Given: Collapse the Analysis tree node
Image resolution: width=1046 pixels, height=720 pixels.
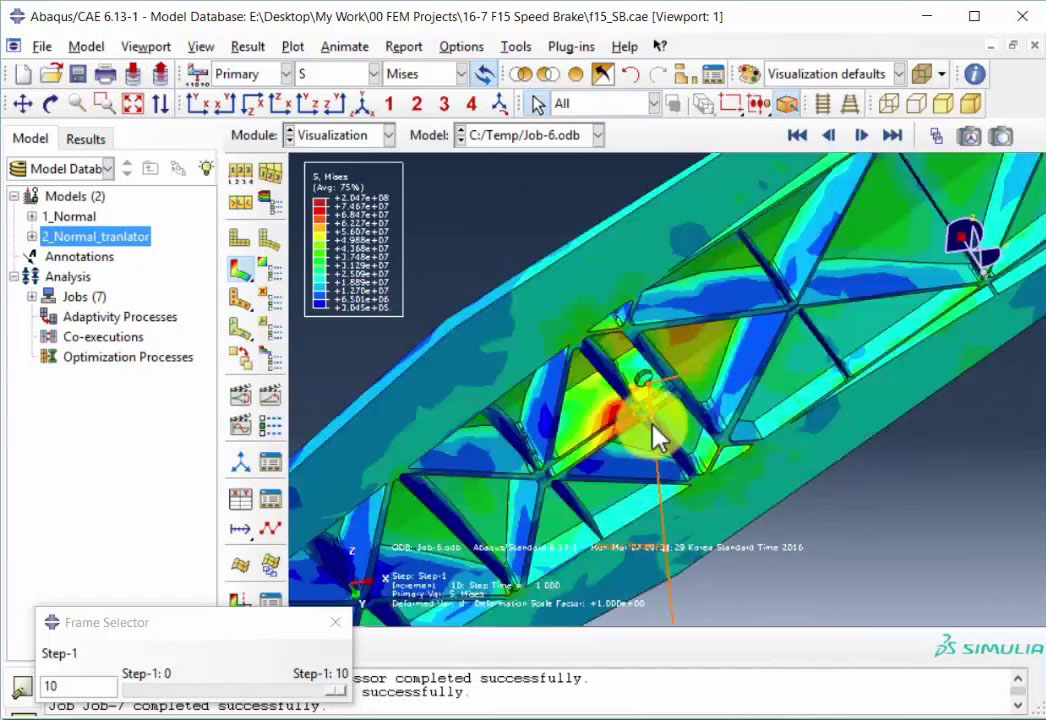Looking at the screenshot, I should point(14,276).
